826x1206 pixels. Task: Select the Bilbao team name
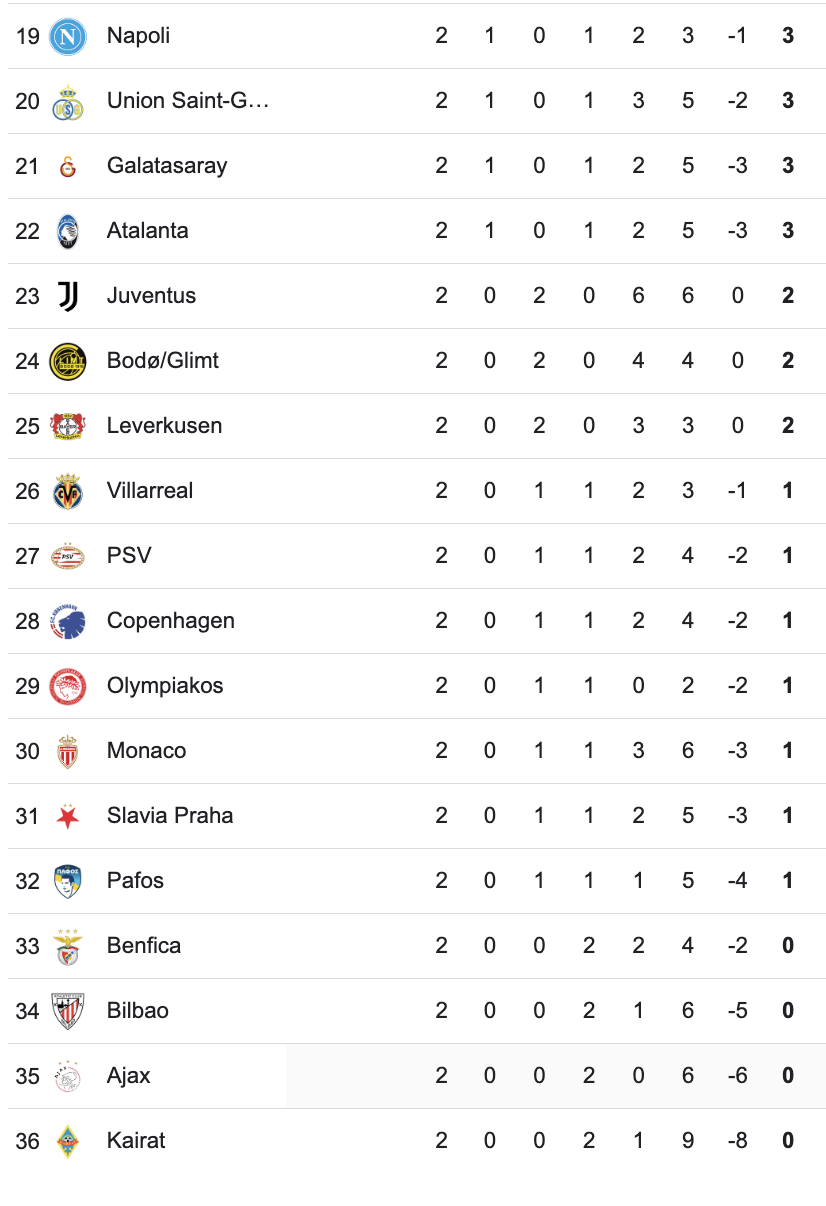click(138, 1011)
